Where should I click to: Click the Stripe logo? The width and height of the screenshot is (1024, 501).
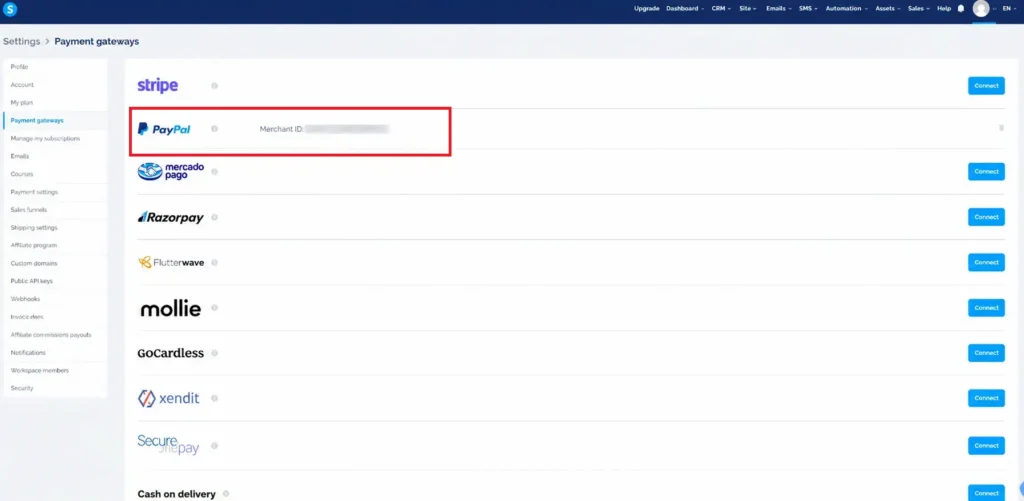point(157,86)
